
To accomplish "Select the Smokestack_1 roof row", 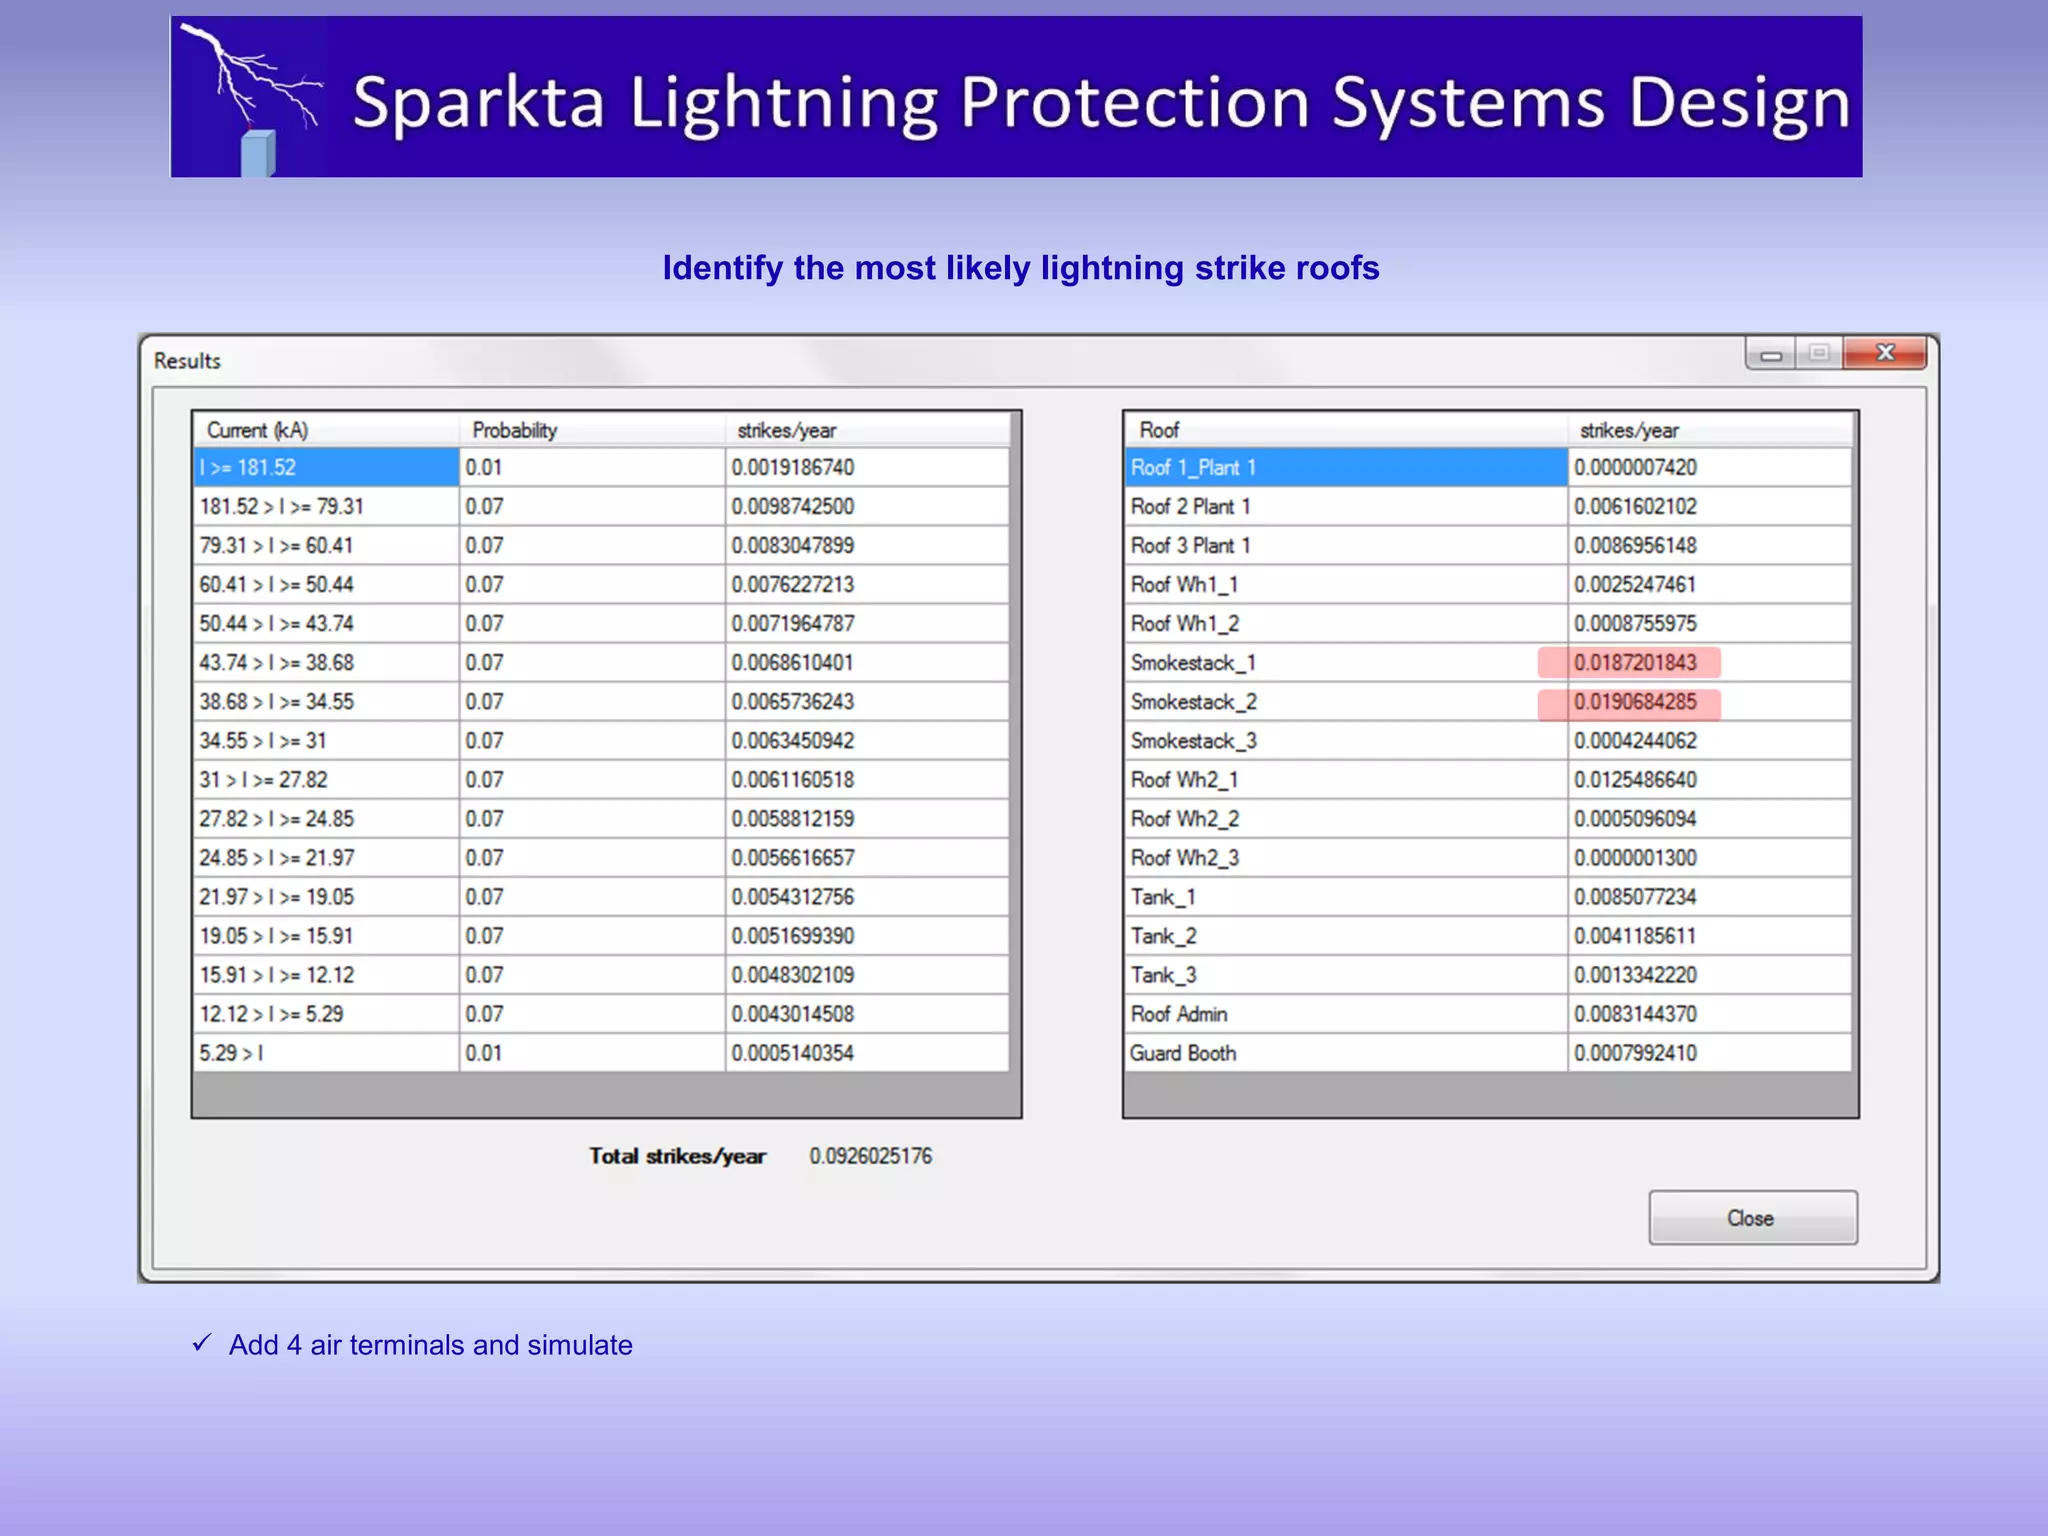I will coord(1193,663).
